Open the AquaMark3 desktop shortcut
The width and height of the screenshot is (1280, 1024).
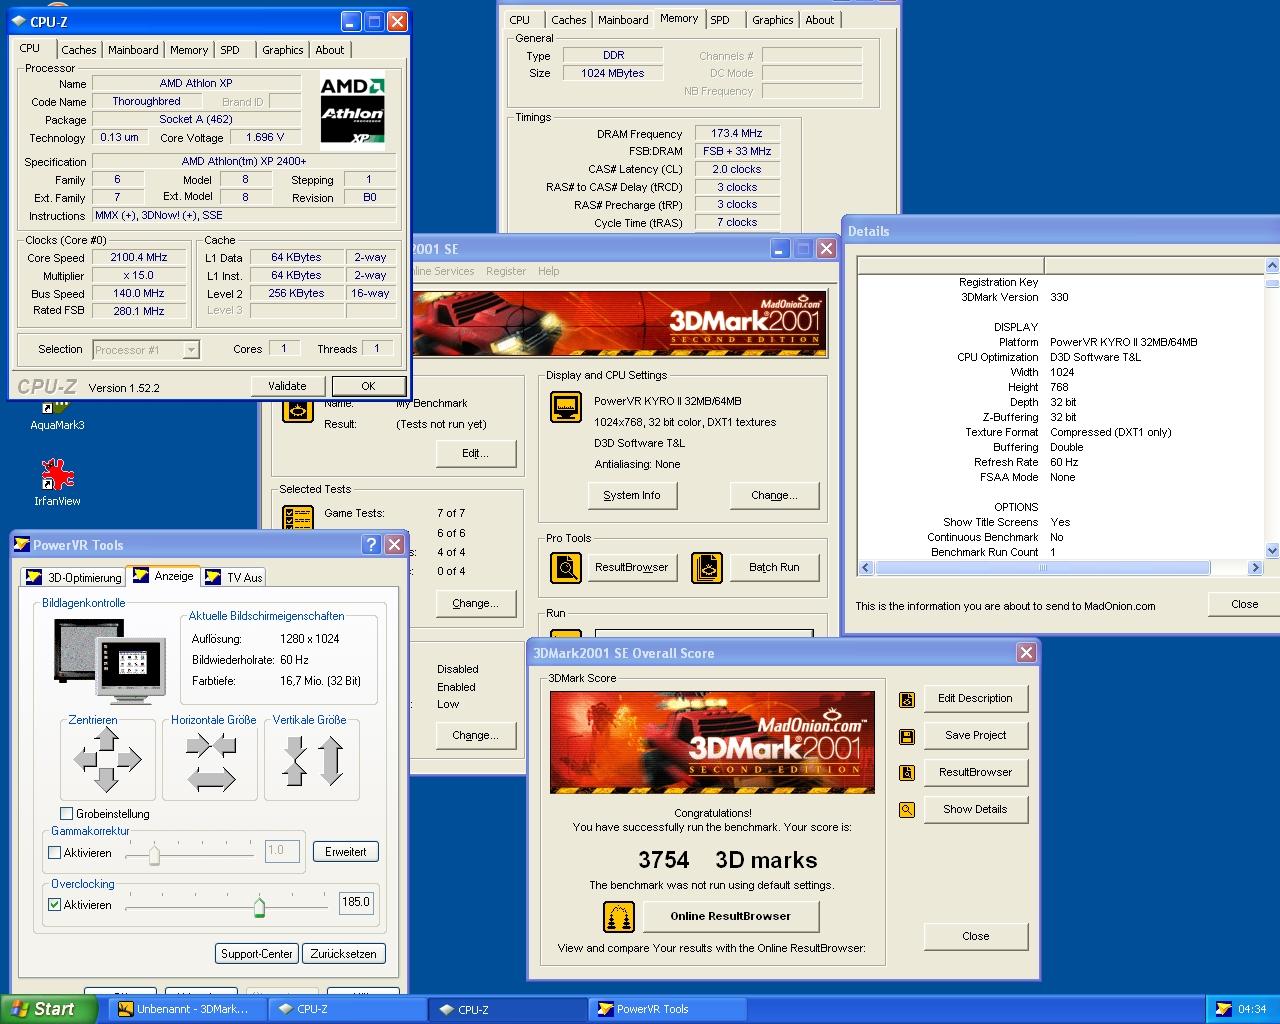(x=57, y=414)
